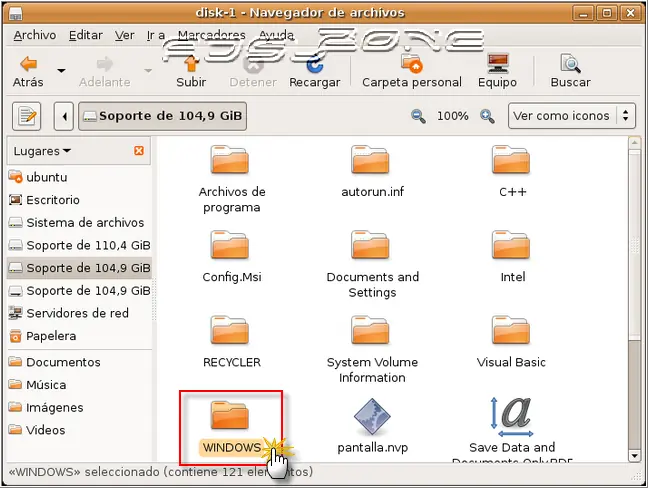Open the Editar menu

click(x=86, y=36)
